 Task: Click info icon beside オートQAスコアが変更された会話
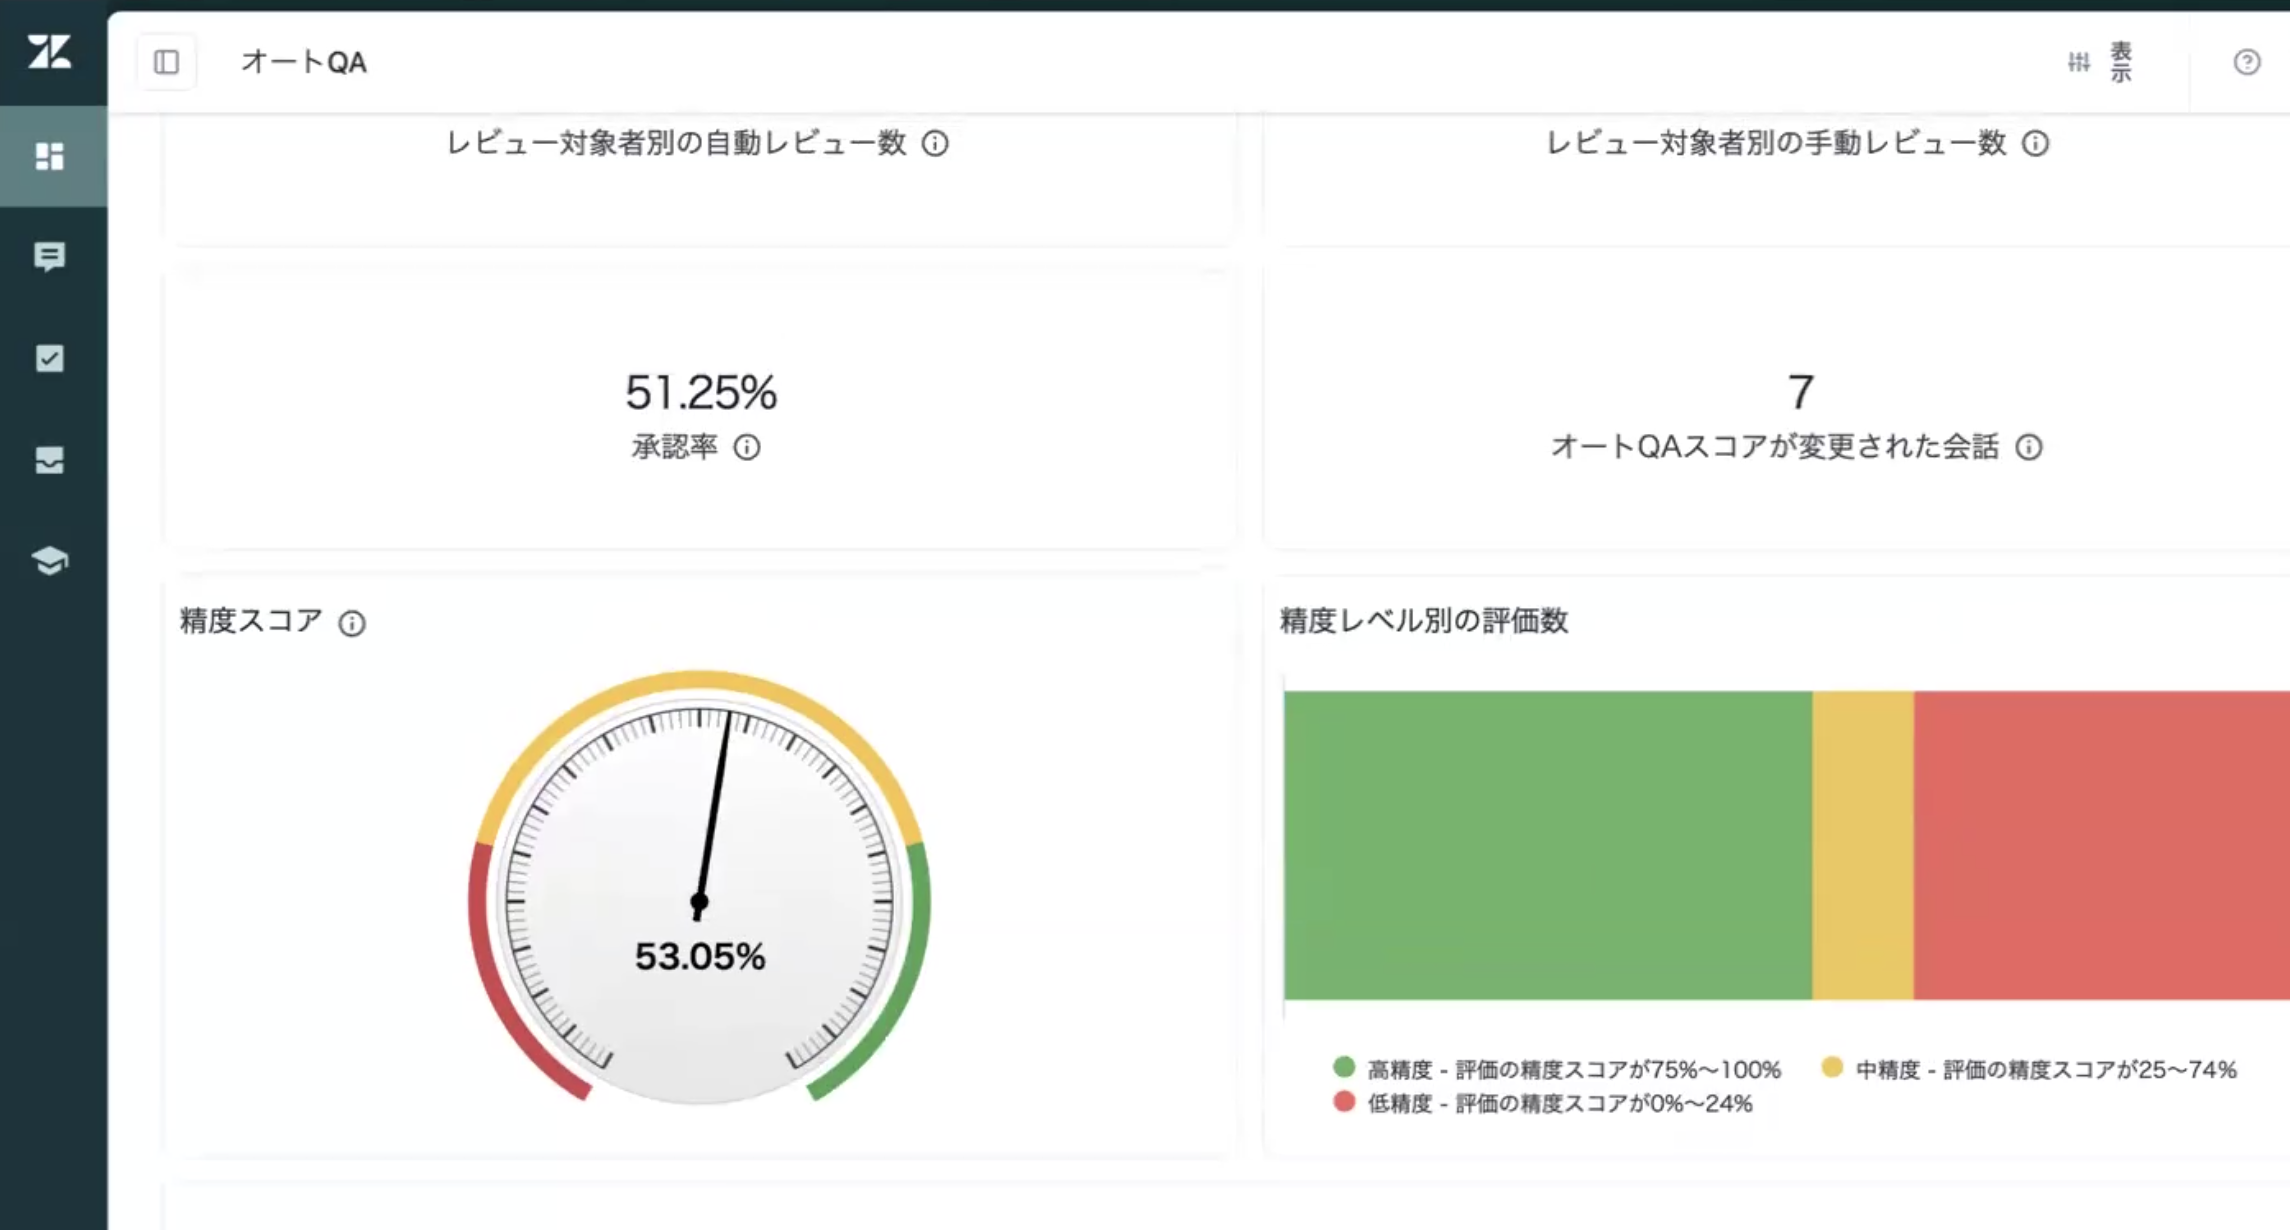2029,447
